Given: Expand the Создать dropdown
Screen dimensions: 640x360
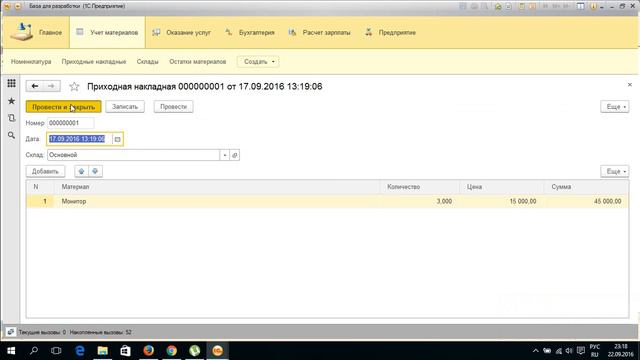Looking at the screenshot, I should 258,62.
